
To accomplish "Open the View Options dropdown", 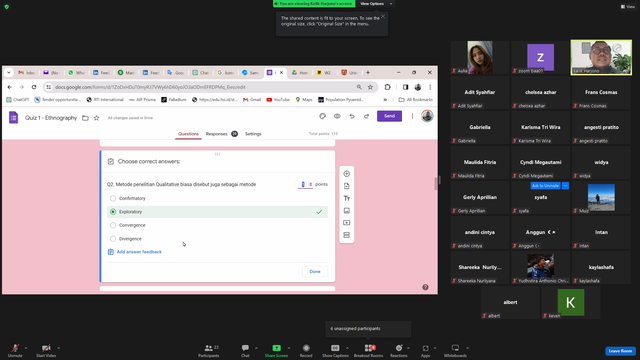I will tap(376, 4).
